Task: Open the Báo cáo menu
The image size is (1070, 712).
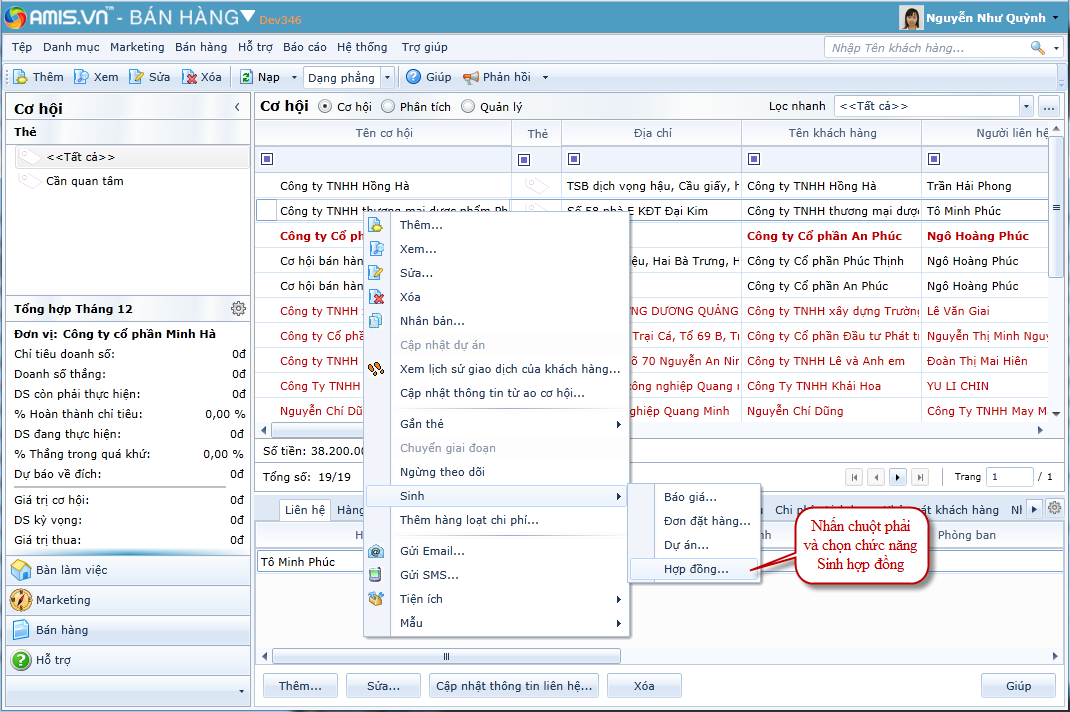Action: (x=304, y=47)
